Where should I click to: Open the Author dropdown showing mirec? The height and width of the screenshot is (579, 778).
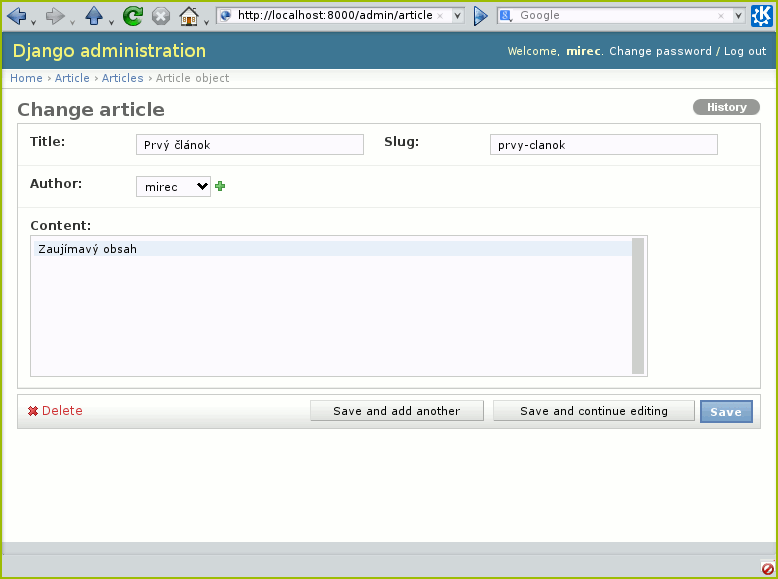[173, 187]
